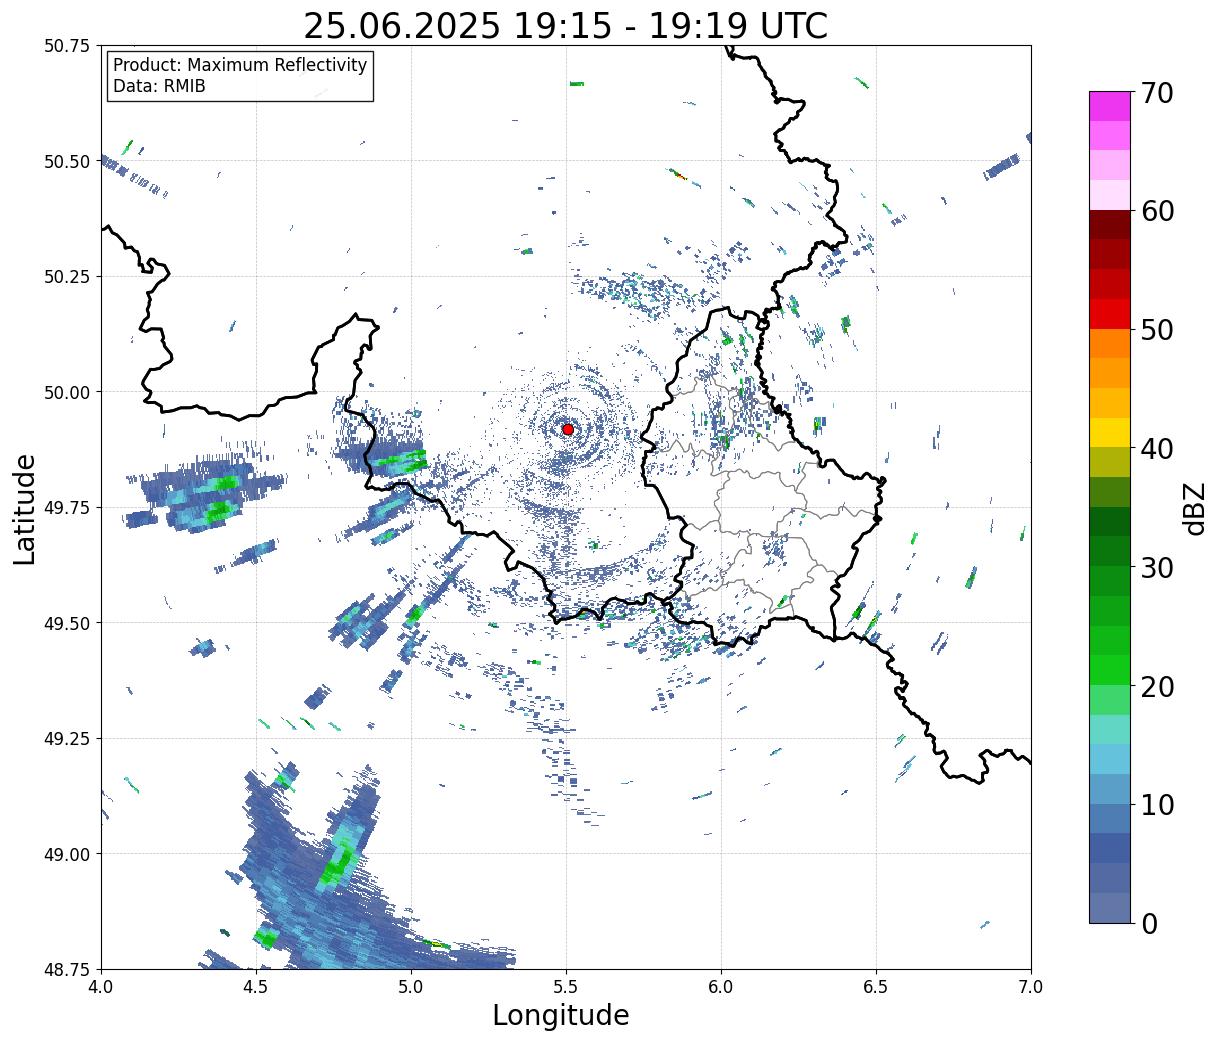Click the pale pink swatch above 60 dBZ
Viewport: 1219px width, 1040px height.
1110,195
